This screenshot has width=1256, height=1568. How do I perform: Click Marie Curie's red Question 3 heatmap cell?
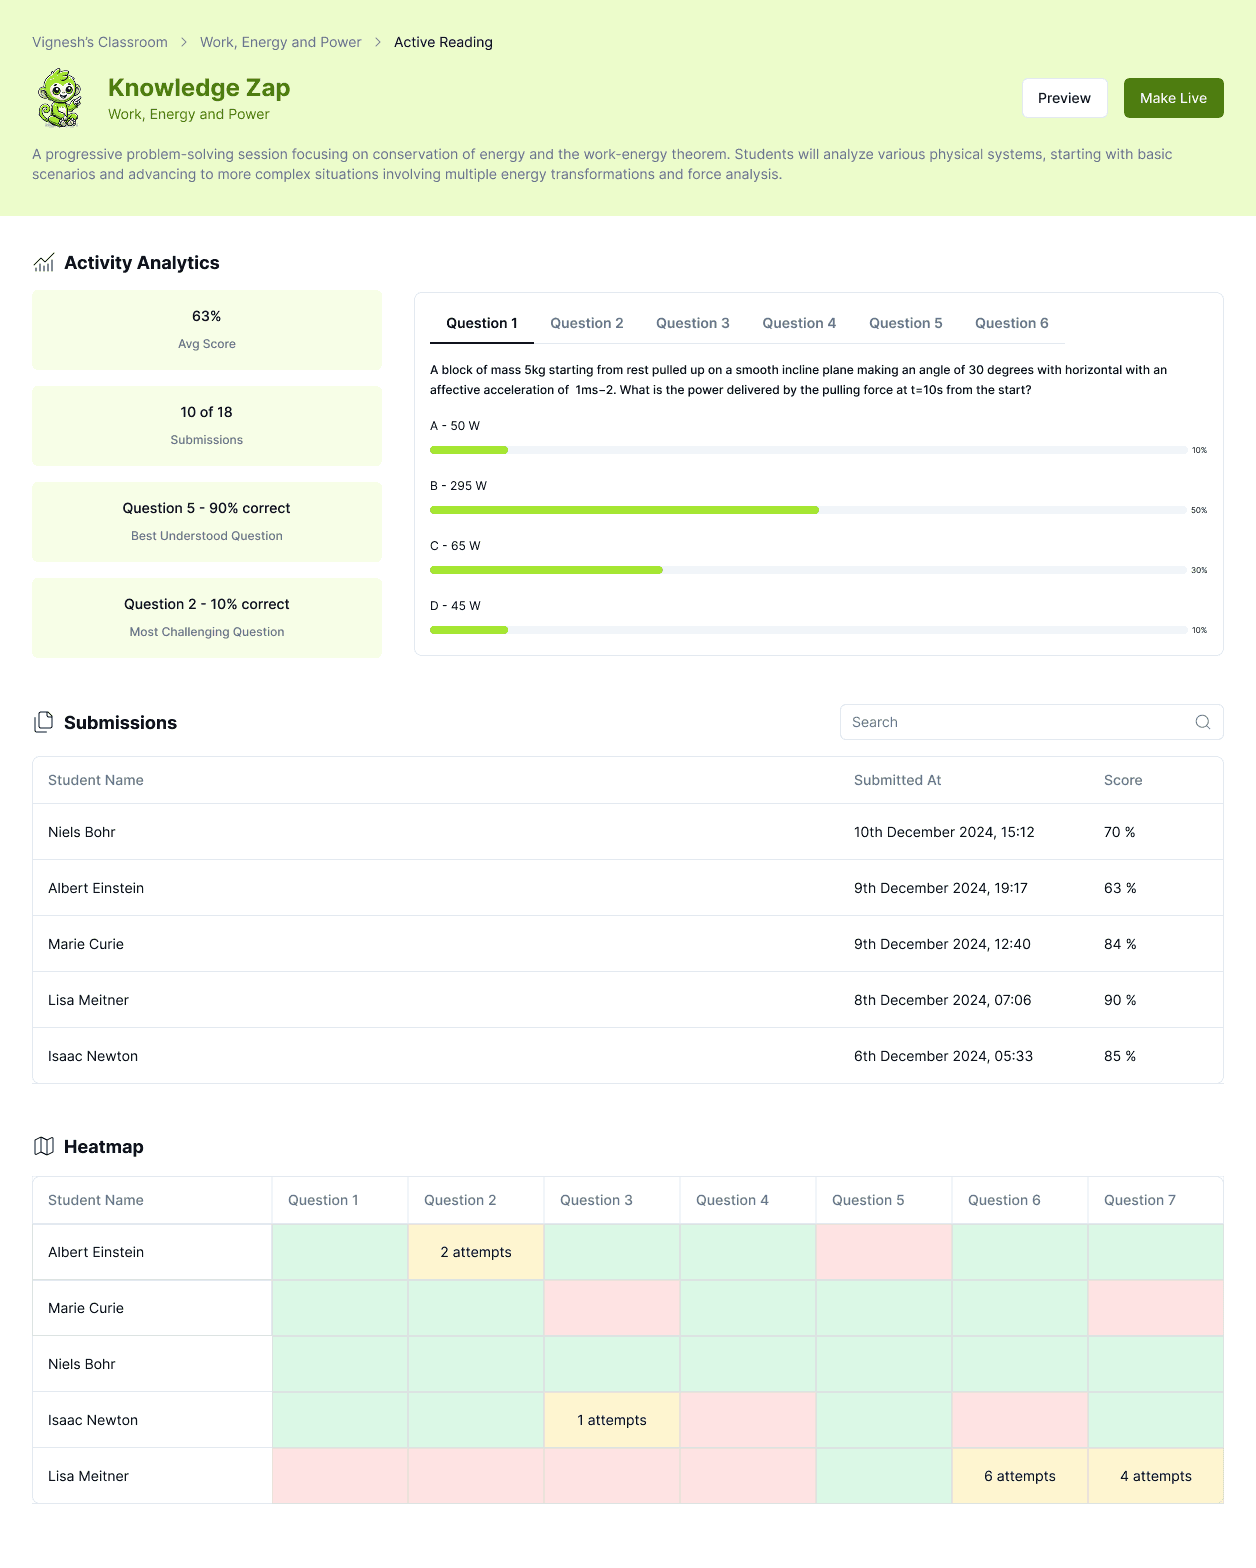612,1308
